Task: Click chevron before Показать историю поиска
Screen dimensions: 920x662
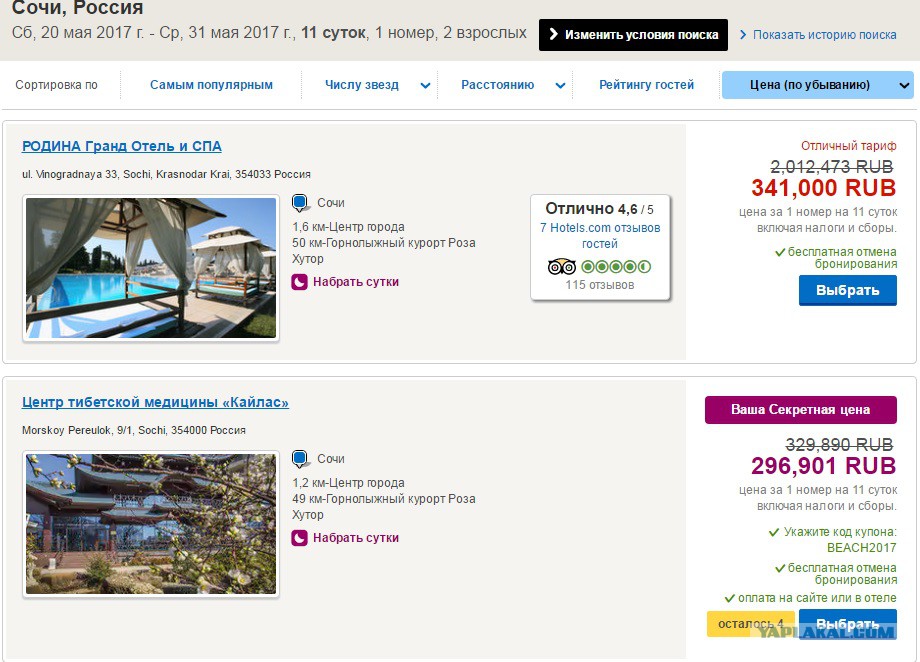Action: click(x=743, y=35)
